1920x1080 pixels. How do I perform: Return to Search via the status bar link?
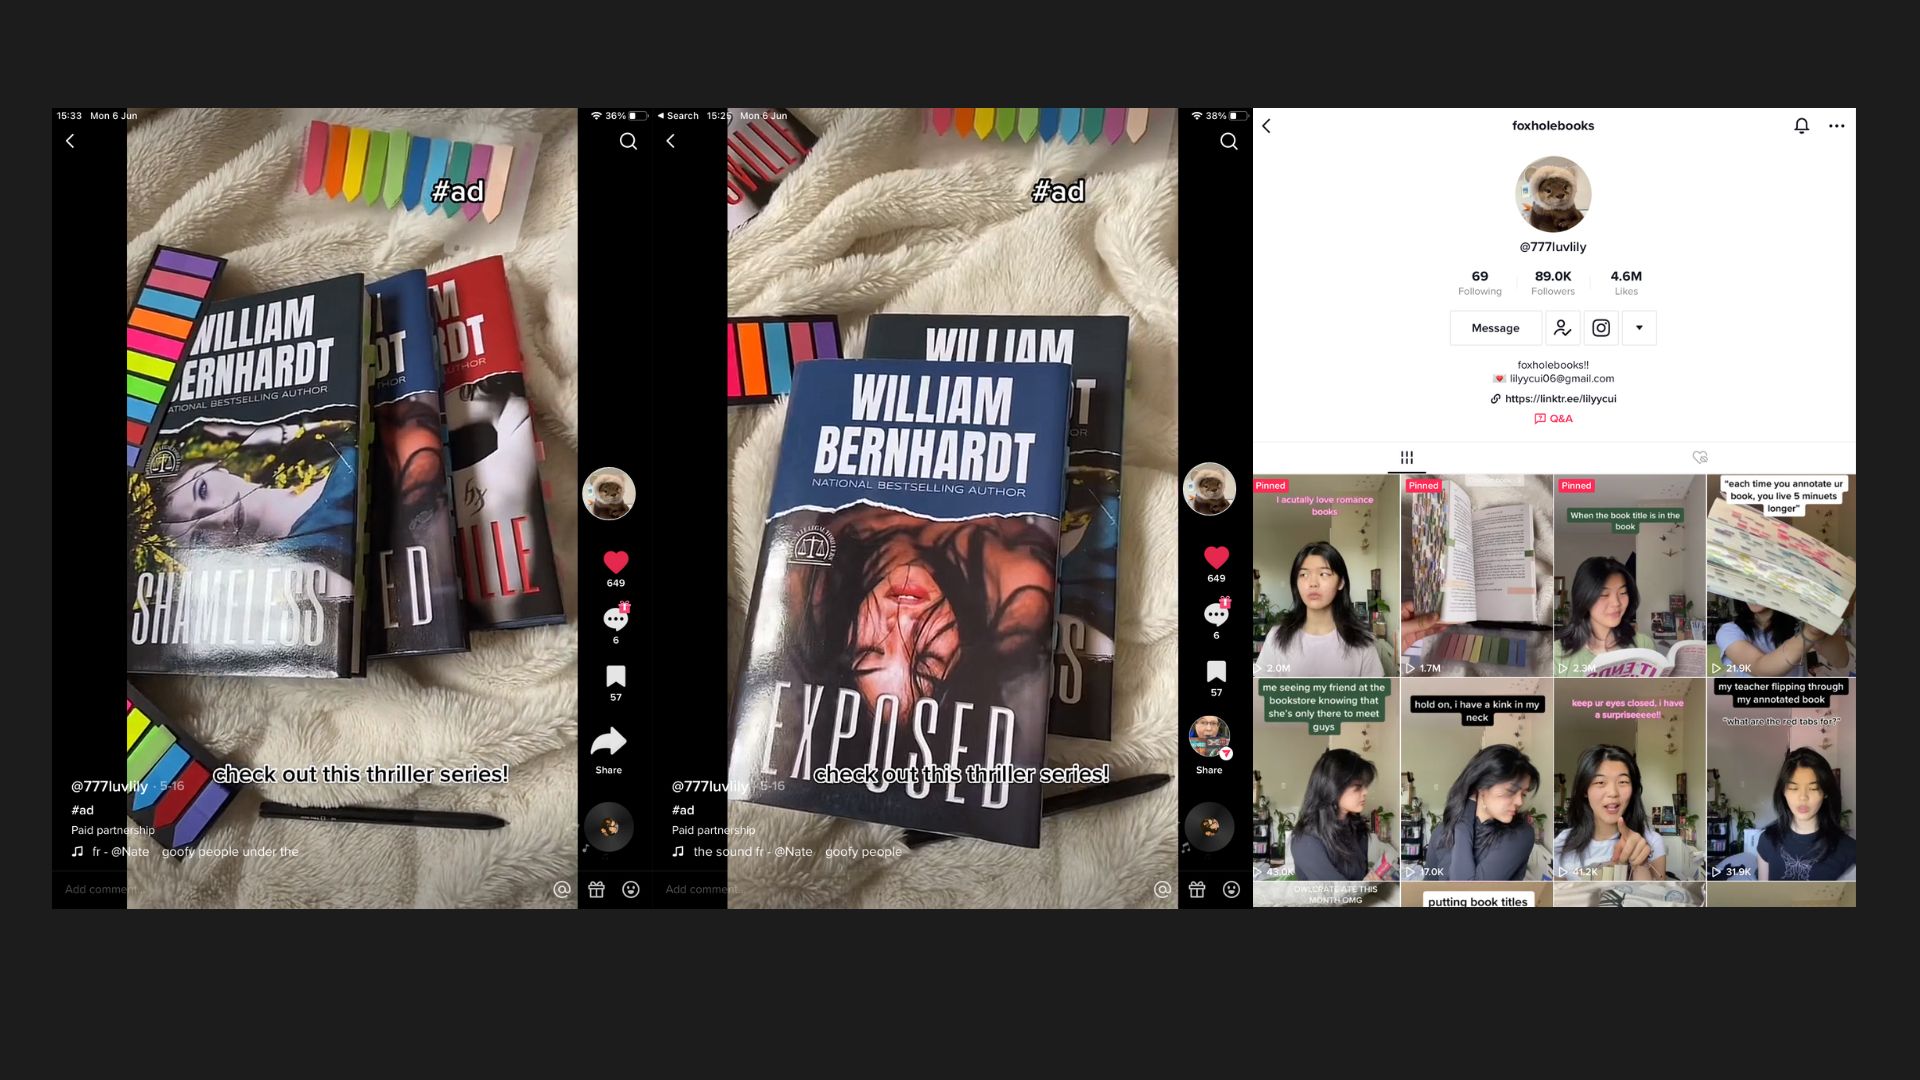click(678, 116)
